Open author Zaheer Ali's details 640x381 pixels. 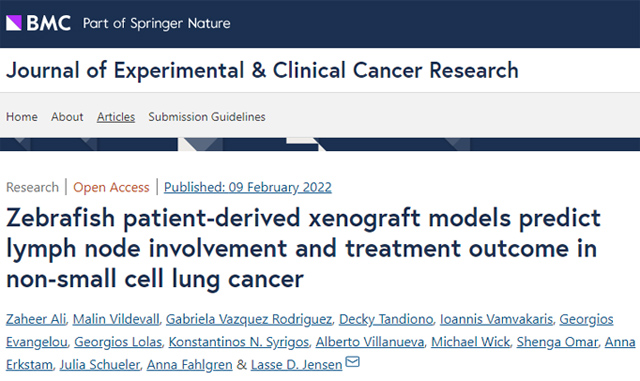(36, 319)
